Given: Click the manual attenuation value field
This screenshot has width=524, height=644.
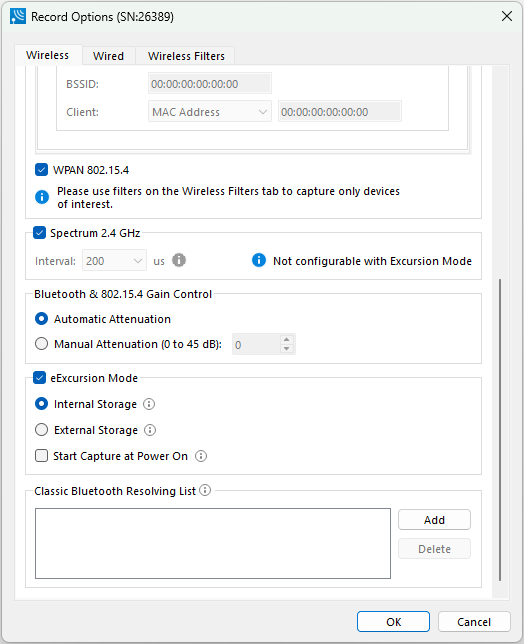Looking at the screenshot, I should click(257, 344).
